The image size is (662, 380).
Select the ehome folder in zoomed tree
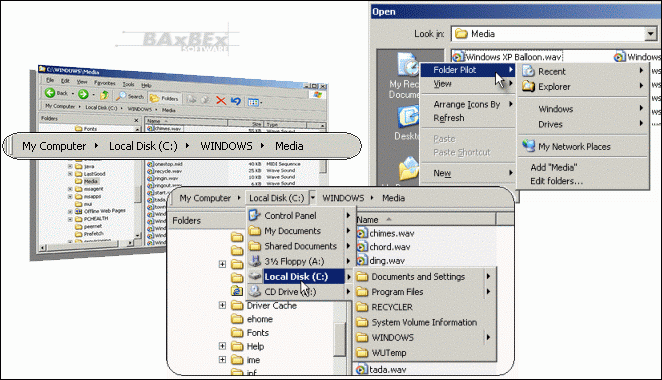coord(252,319)
